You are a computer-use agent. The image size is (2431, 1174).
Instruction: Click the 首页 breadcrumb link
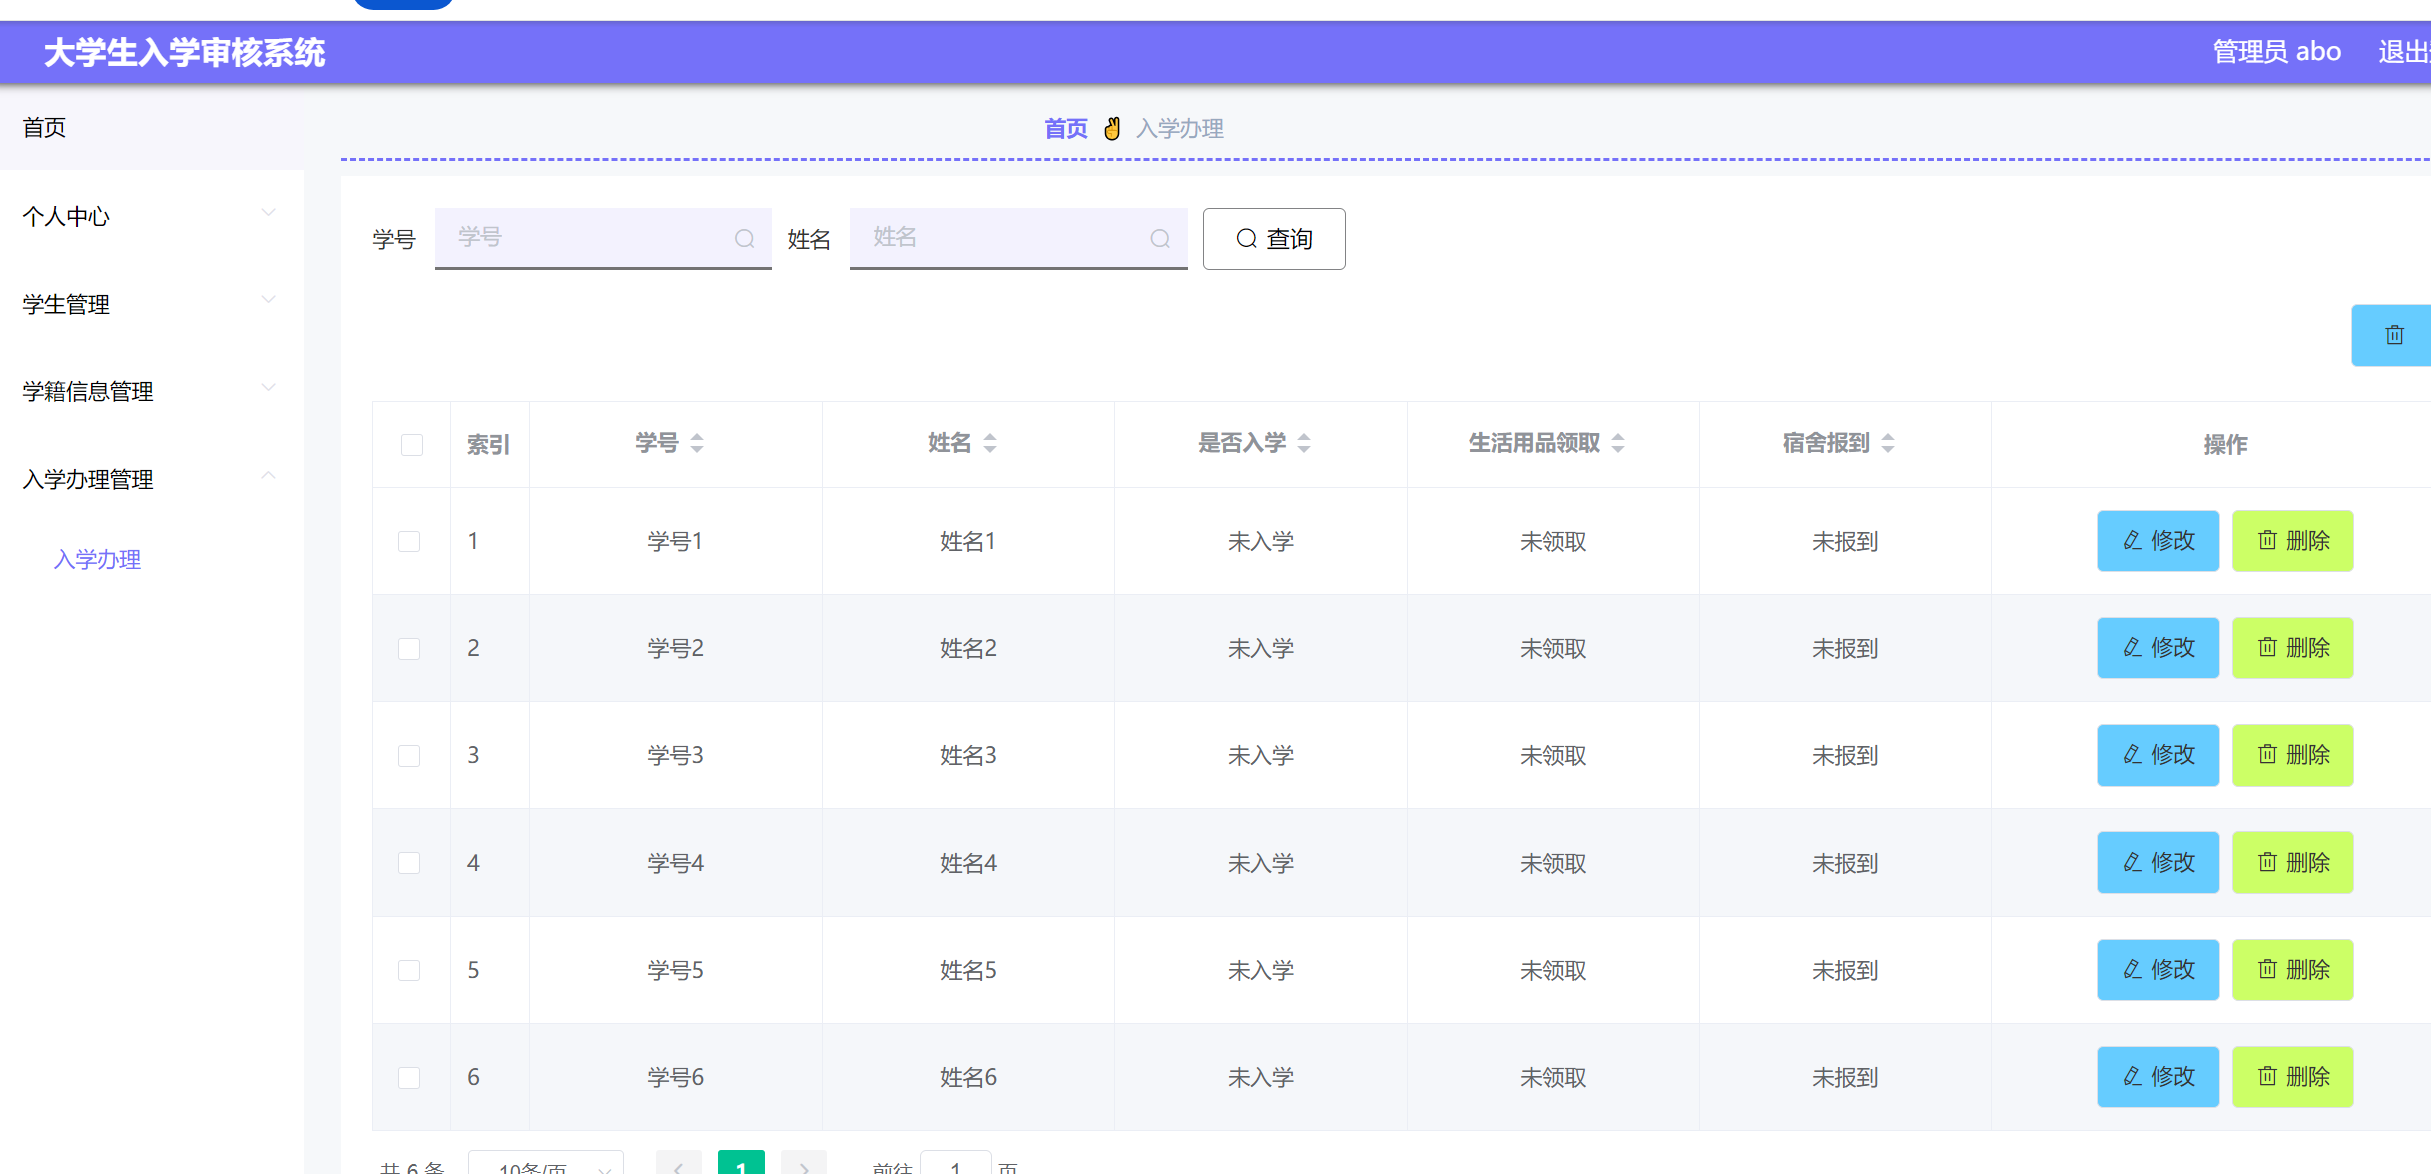coord(1065,128)
